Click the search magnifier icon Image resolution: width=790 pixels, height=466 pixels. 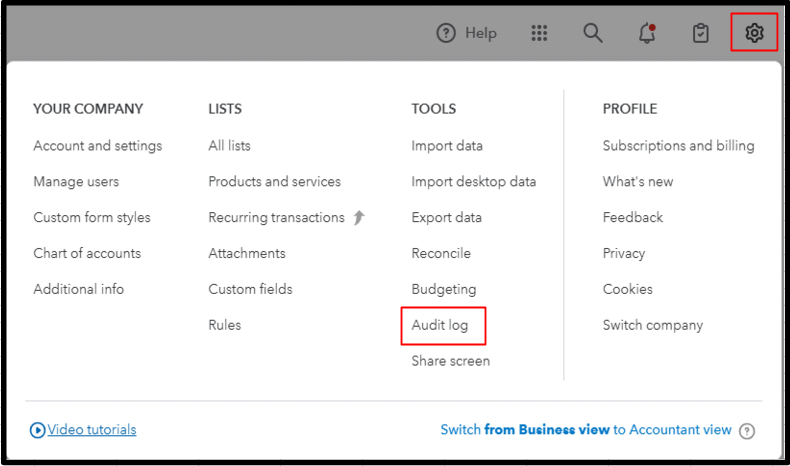(592, 33)
